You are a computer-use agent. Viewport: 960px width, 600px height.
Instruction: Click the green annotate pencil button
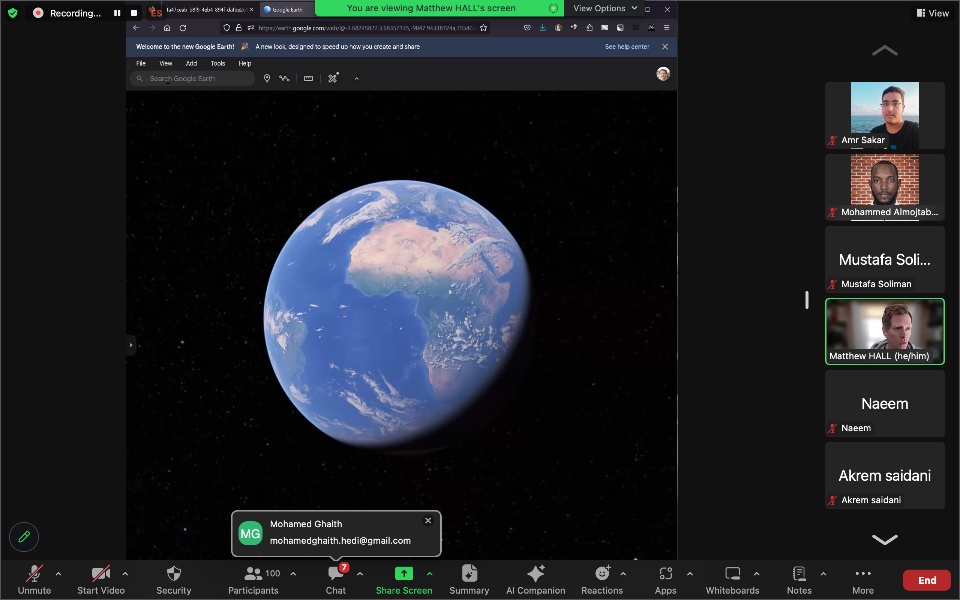point(24,537)
